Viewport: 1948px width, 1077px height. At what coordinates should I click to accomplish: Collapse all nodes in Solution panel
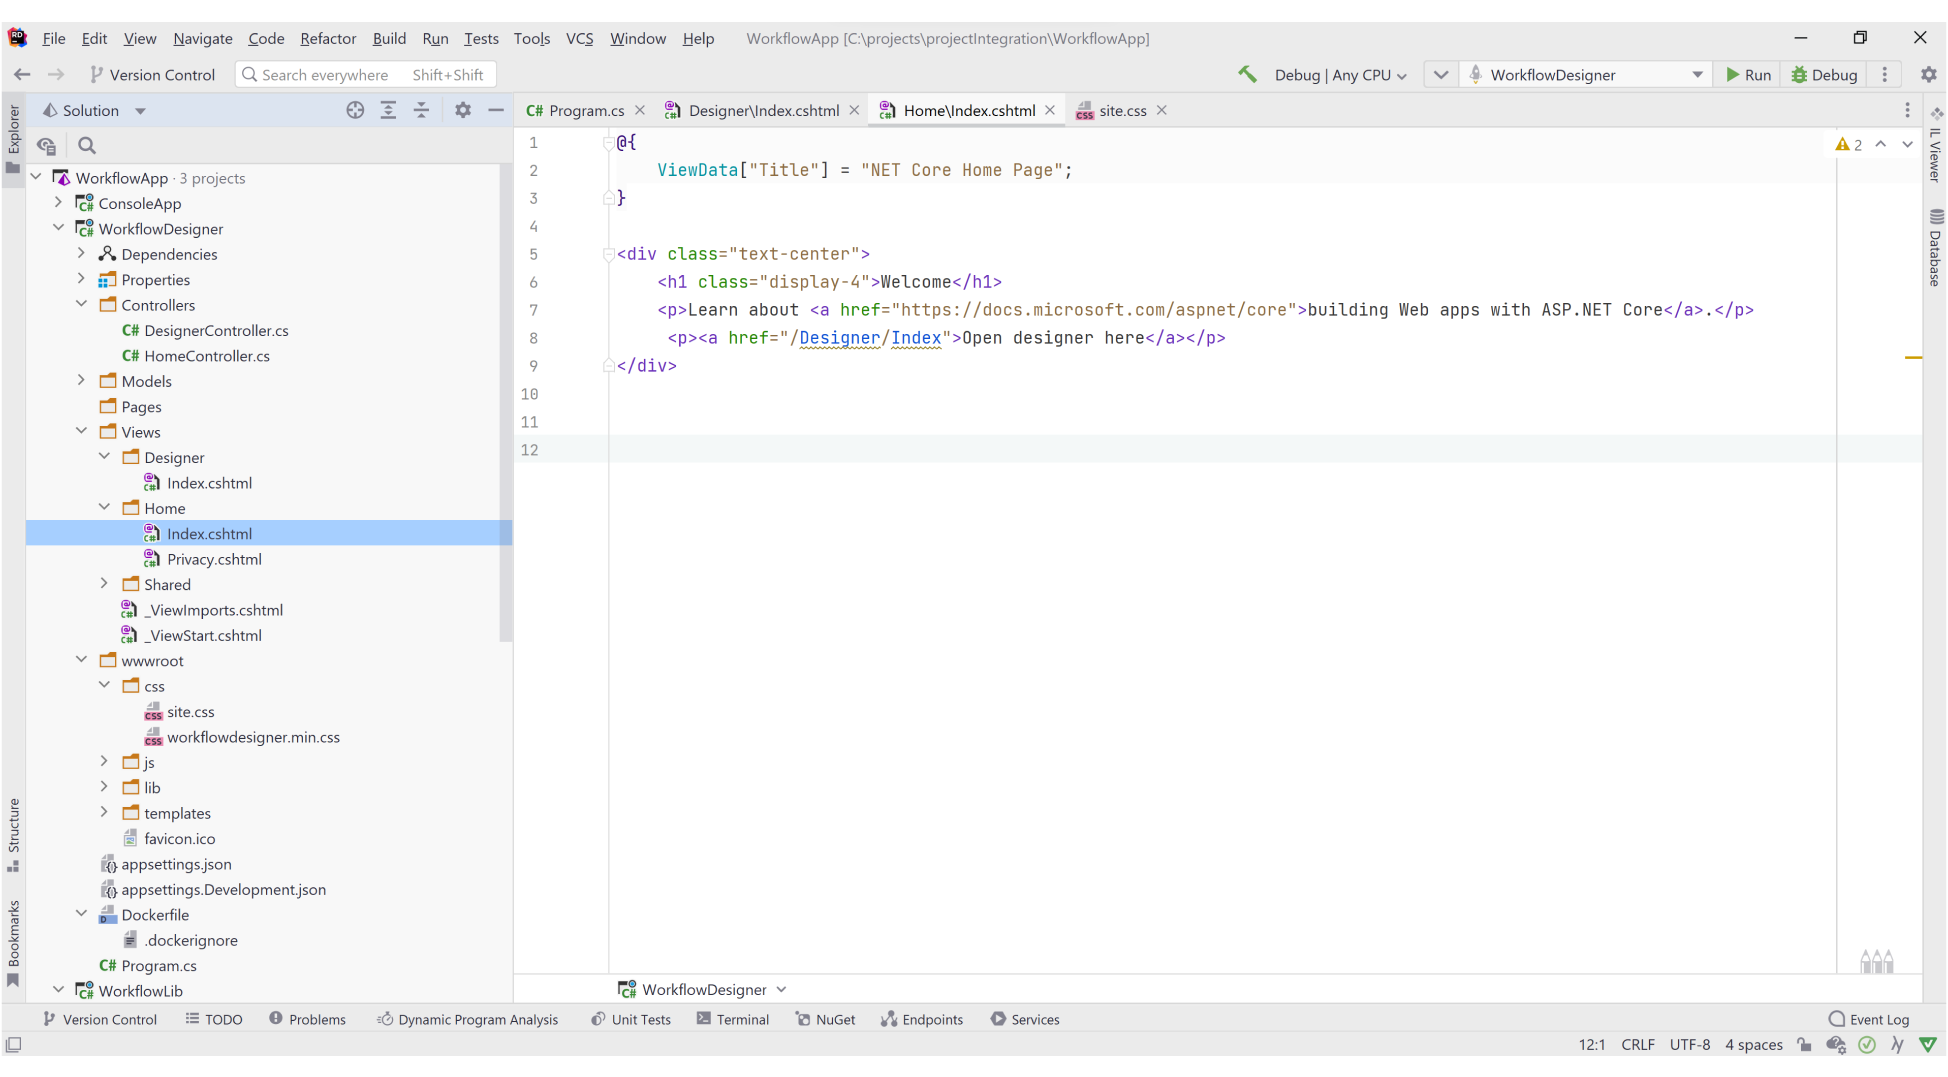[422, 111]
